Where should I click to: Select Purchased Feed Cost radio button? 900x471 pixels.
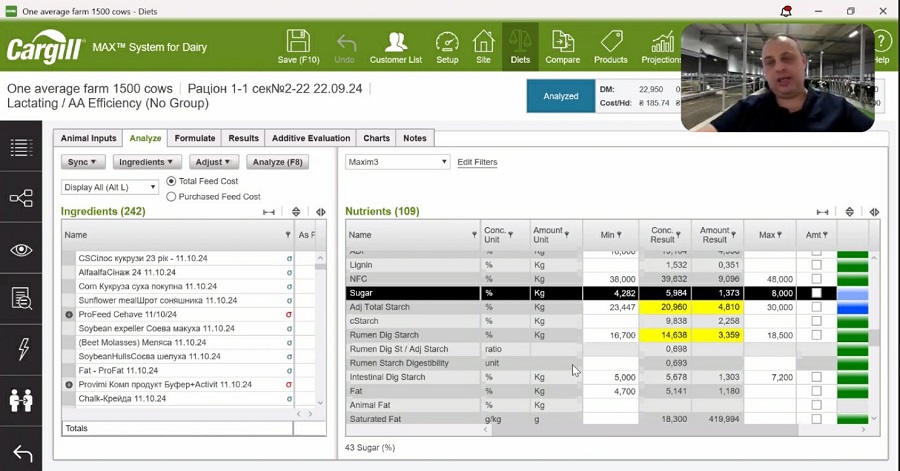[171, 196]
